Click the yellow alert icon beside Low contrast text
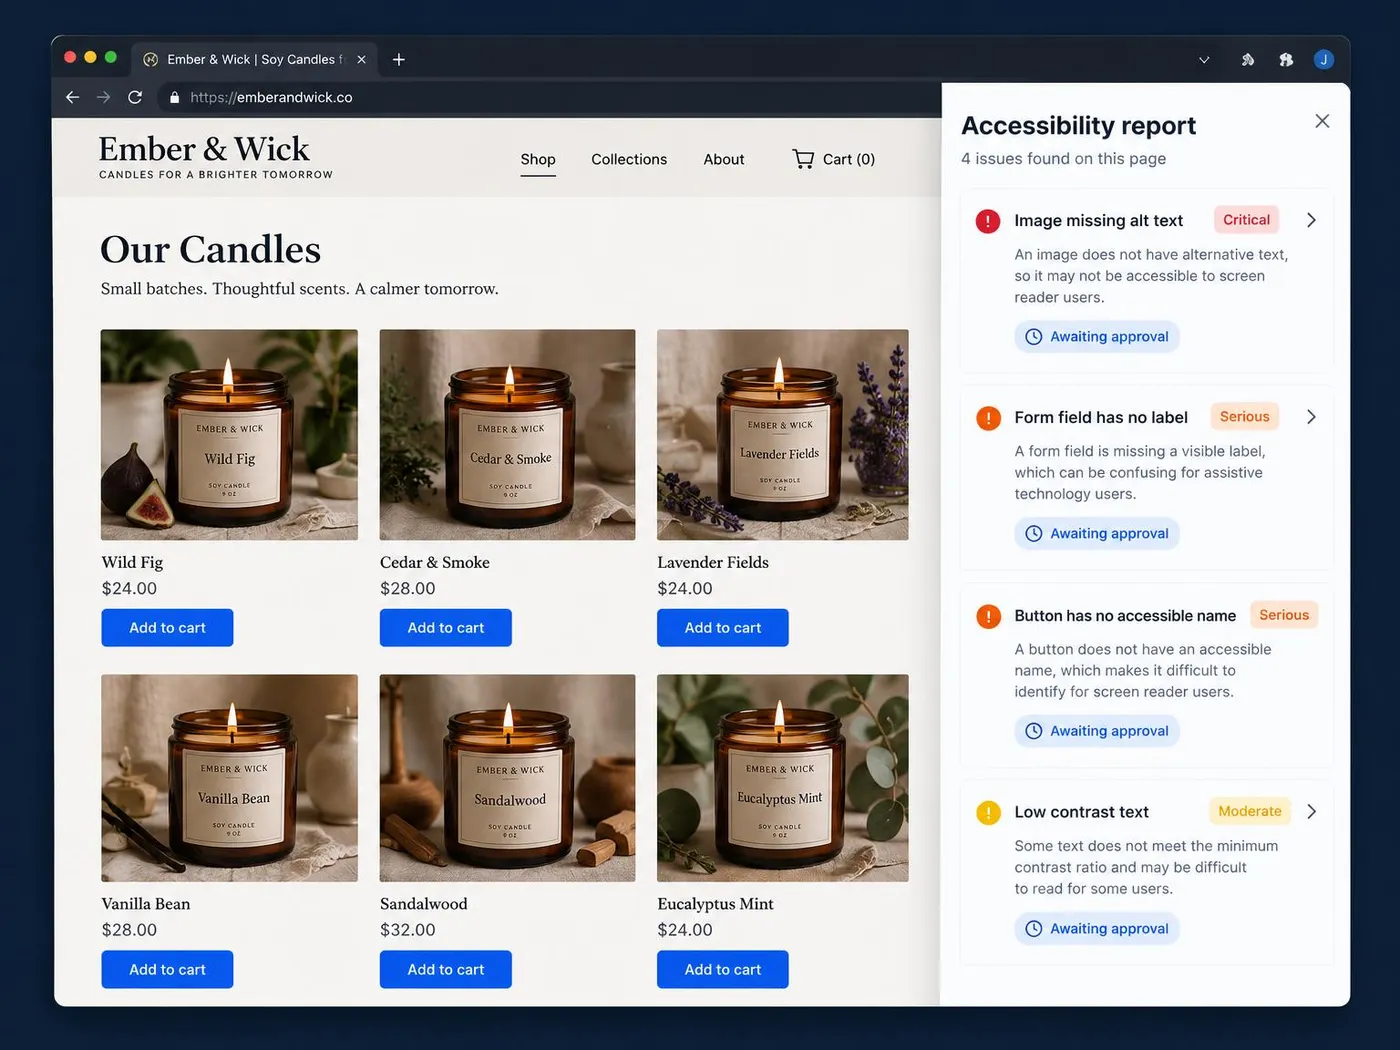1400x1050 pixels. (x=988, y=812)
